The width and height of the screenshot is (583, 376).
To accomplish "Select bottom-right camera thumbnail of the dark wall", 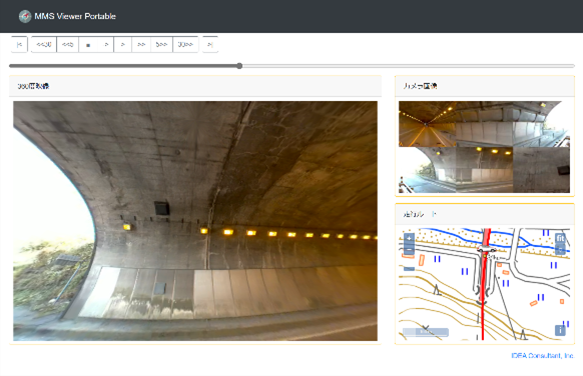I will point(541,170).
